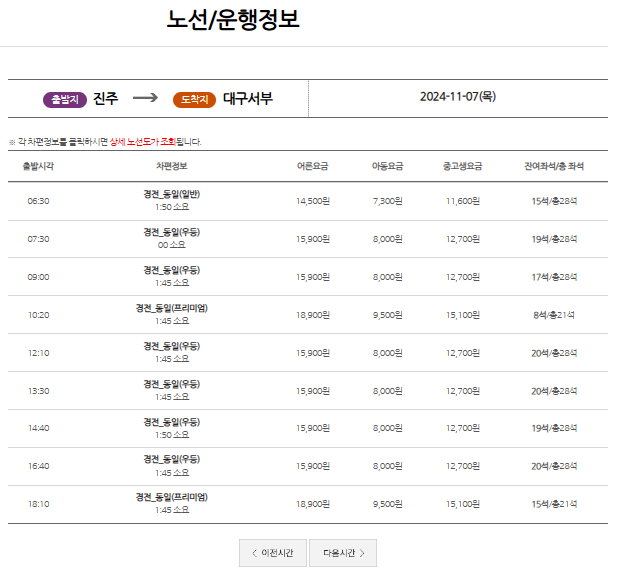
Task: Click the 15석/총28석 seats cell
Action: pos(554,201)
